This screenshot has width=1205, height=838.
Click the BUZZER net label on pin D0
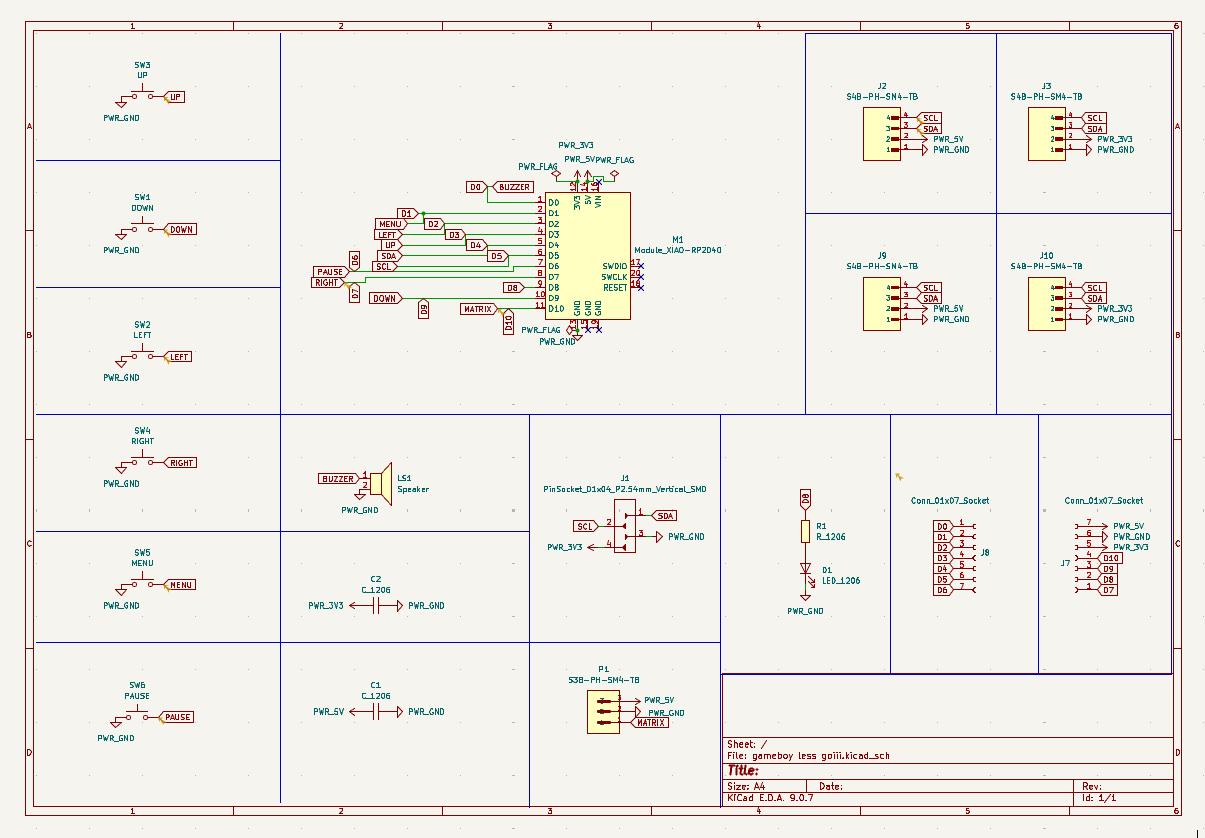(x=512, y=186)
